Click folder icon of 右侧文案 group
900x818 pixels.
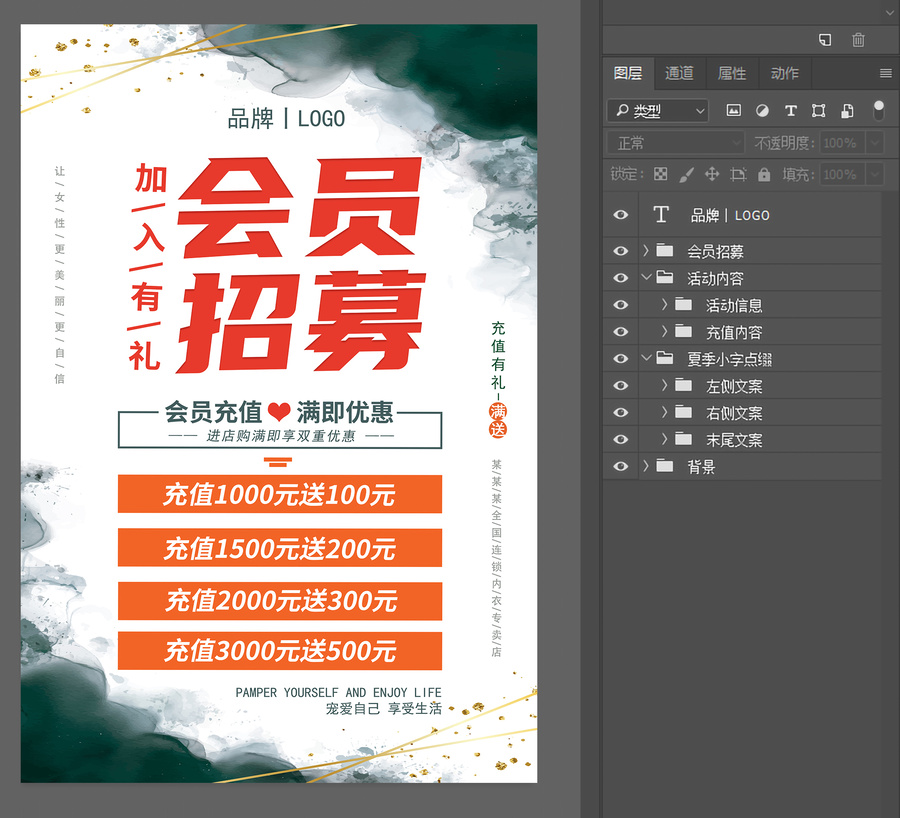tap(683, 412)
